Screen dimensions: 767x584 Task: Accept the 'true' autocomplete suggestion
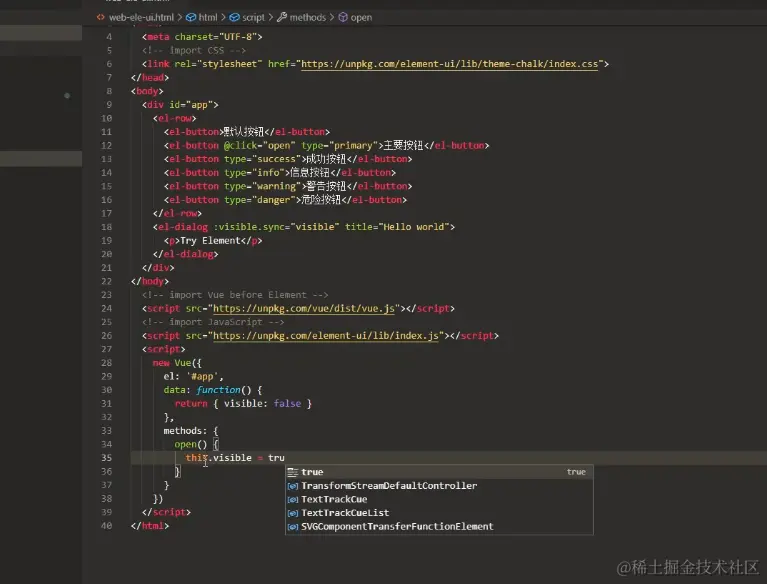(x=439, y=472)
